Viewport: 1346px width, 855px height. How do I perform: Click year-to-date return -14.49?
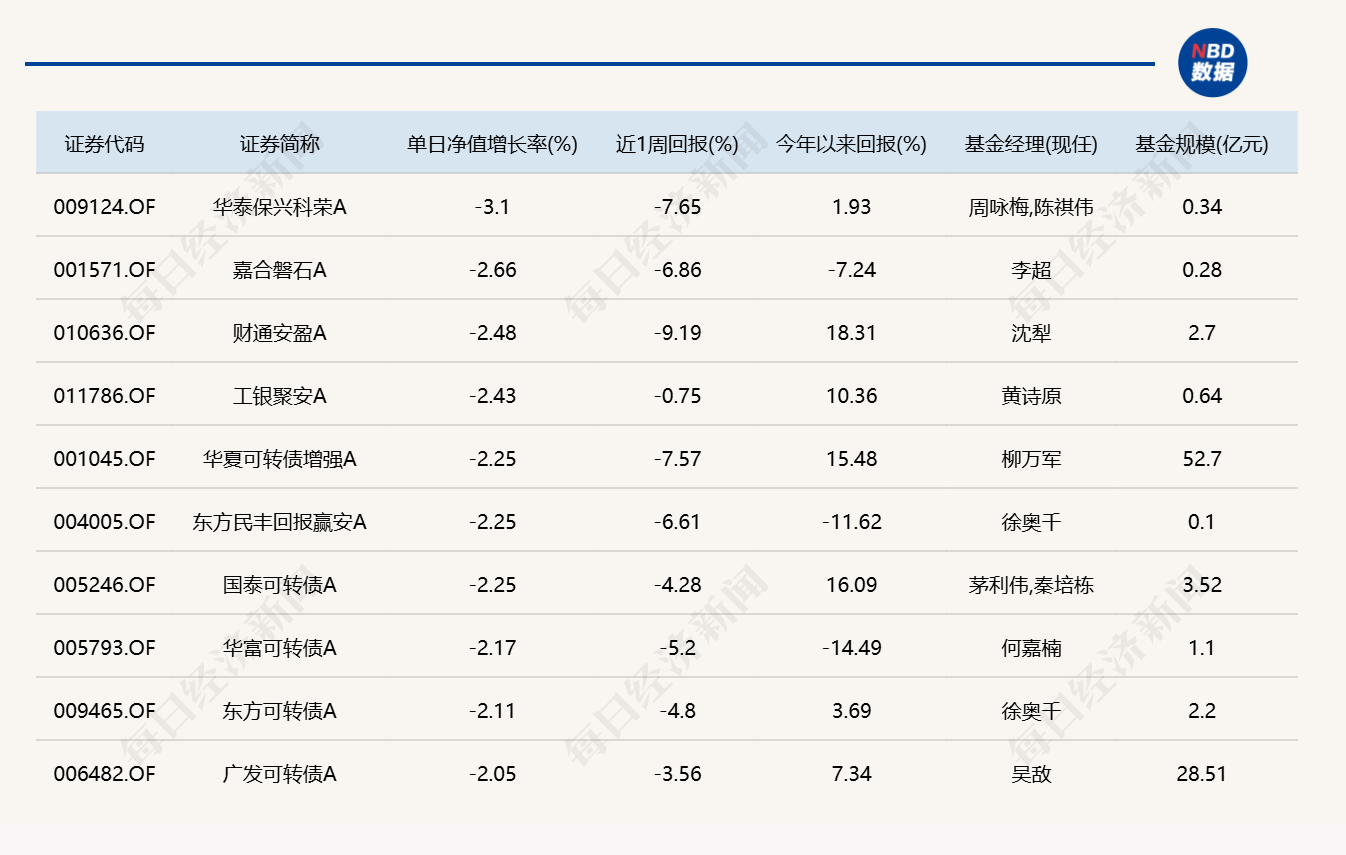coord(852,648)
